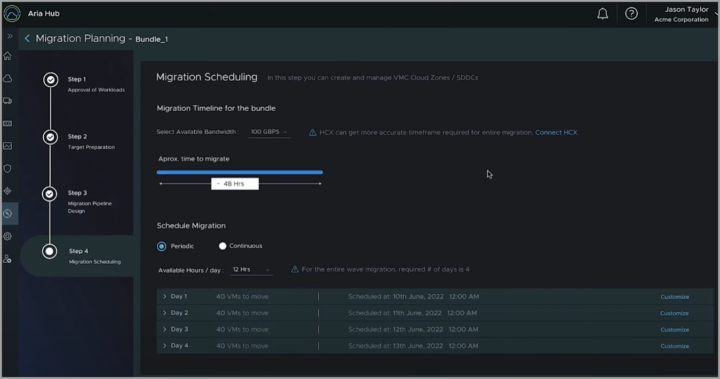Viewport: 720px width, 379px height.
Task: Expand the Day 3 schedule row
Action: click(435, 329)
